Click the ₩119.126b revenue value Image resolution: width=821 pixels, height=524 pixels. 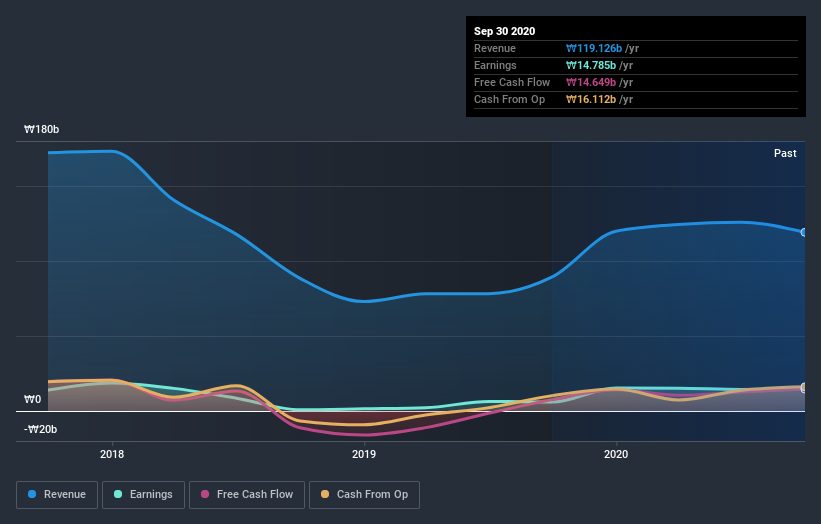pyautogui.click(x=594, y=49)
